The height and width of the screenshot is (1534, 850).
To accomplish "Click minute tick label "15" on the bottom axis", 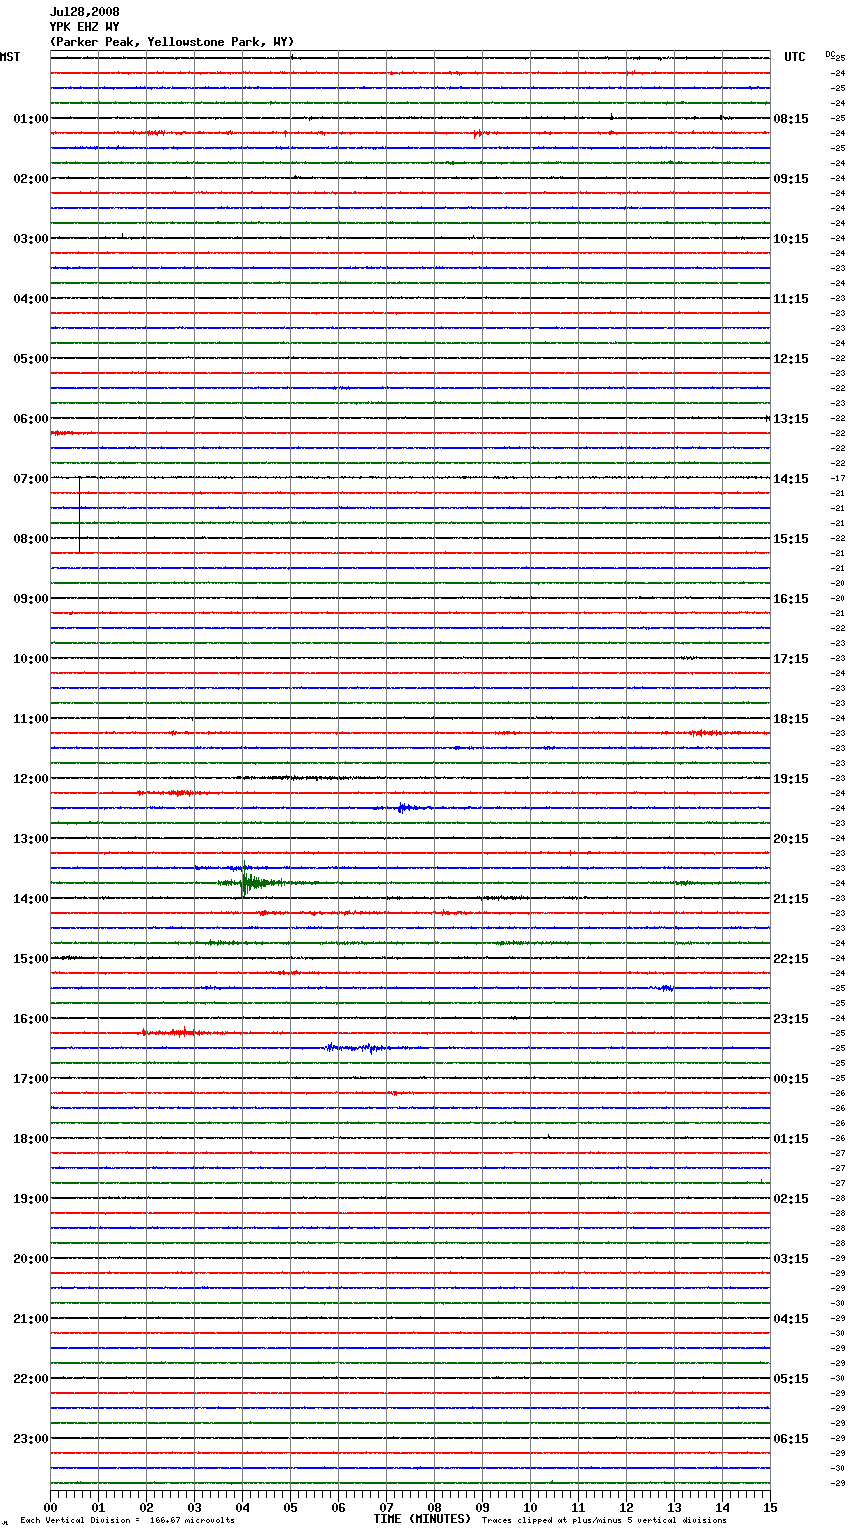I will click(770, 1507).
